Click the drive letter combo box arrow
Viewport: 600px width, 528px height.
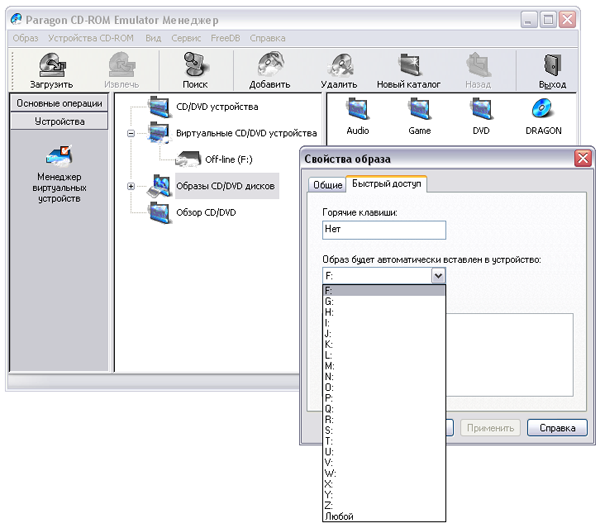[438, 275]
